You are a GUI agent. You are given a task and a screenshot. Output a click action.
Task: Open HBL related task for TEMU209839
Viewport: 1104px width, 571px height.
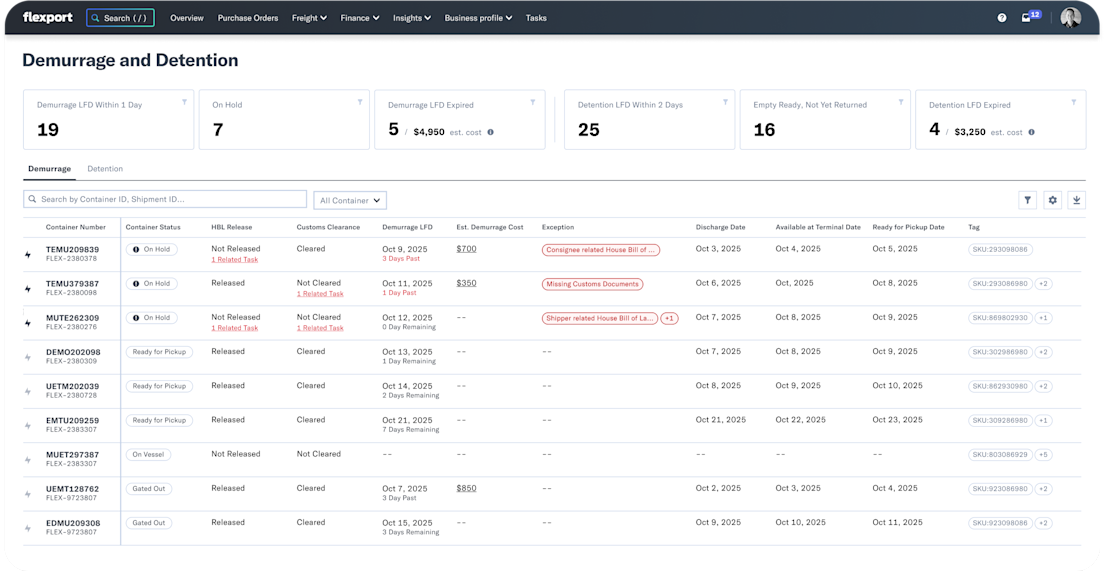coord(234,260)
